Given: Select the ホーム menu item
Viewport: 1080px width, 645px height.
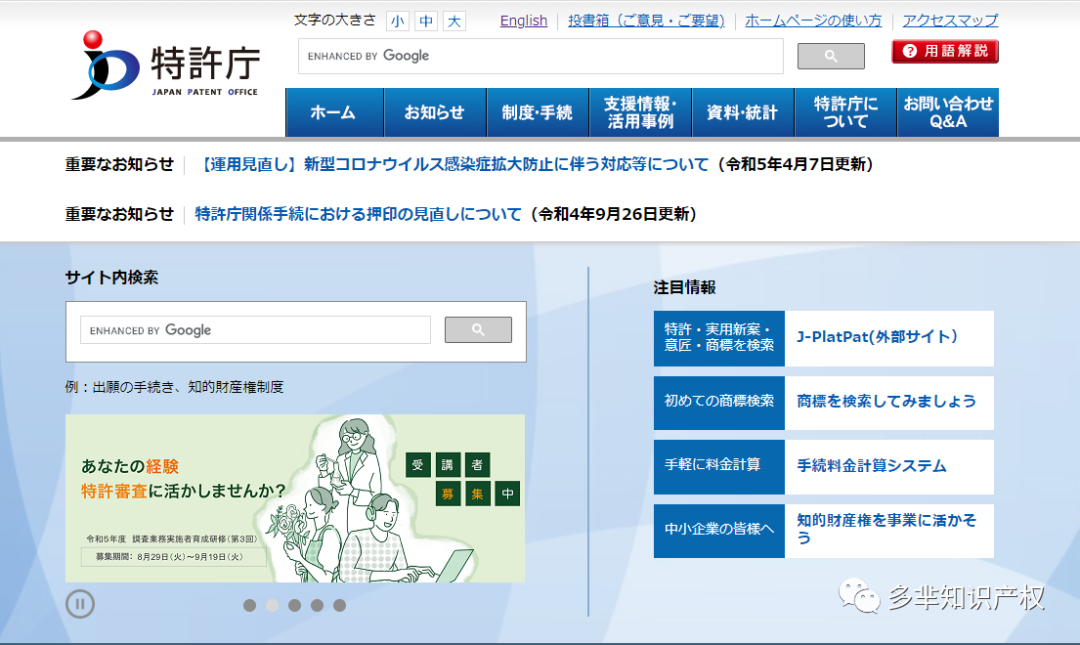Looking at the screenshot, I should click(x=333, y=112).
